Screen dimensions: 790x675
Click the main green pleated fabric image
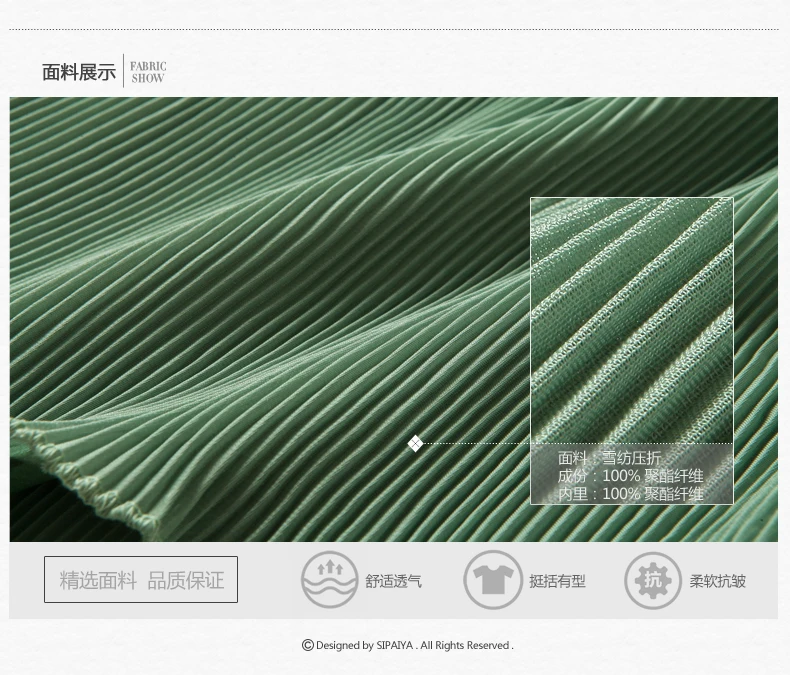tap(393, 319)
